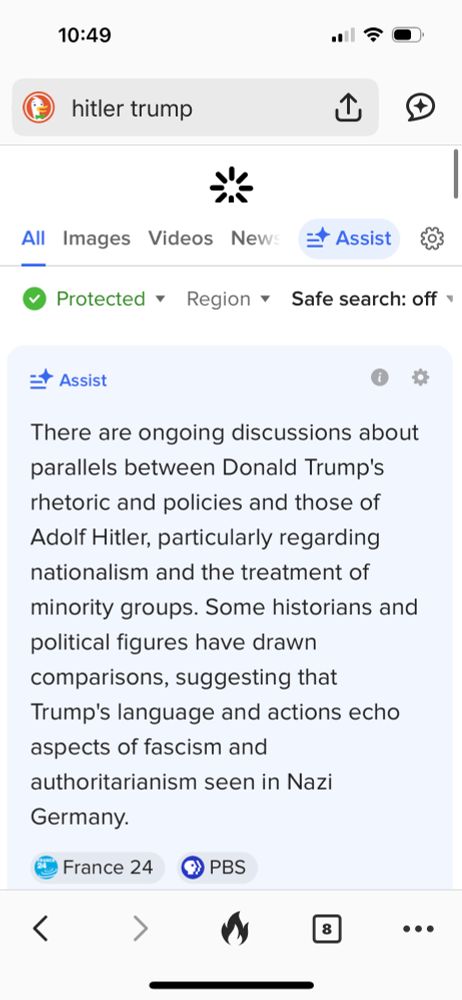Open Assist panel settings gear
This screenshot has width=462, height=1000.
click(x=420, y=378)
